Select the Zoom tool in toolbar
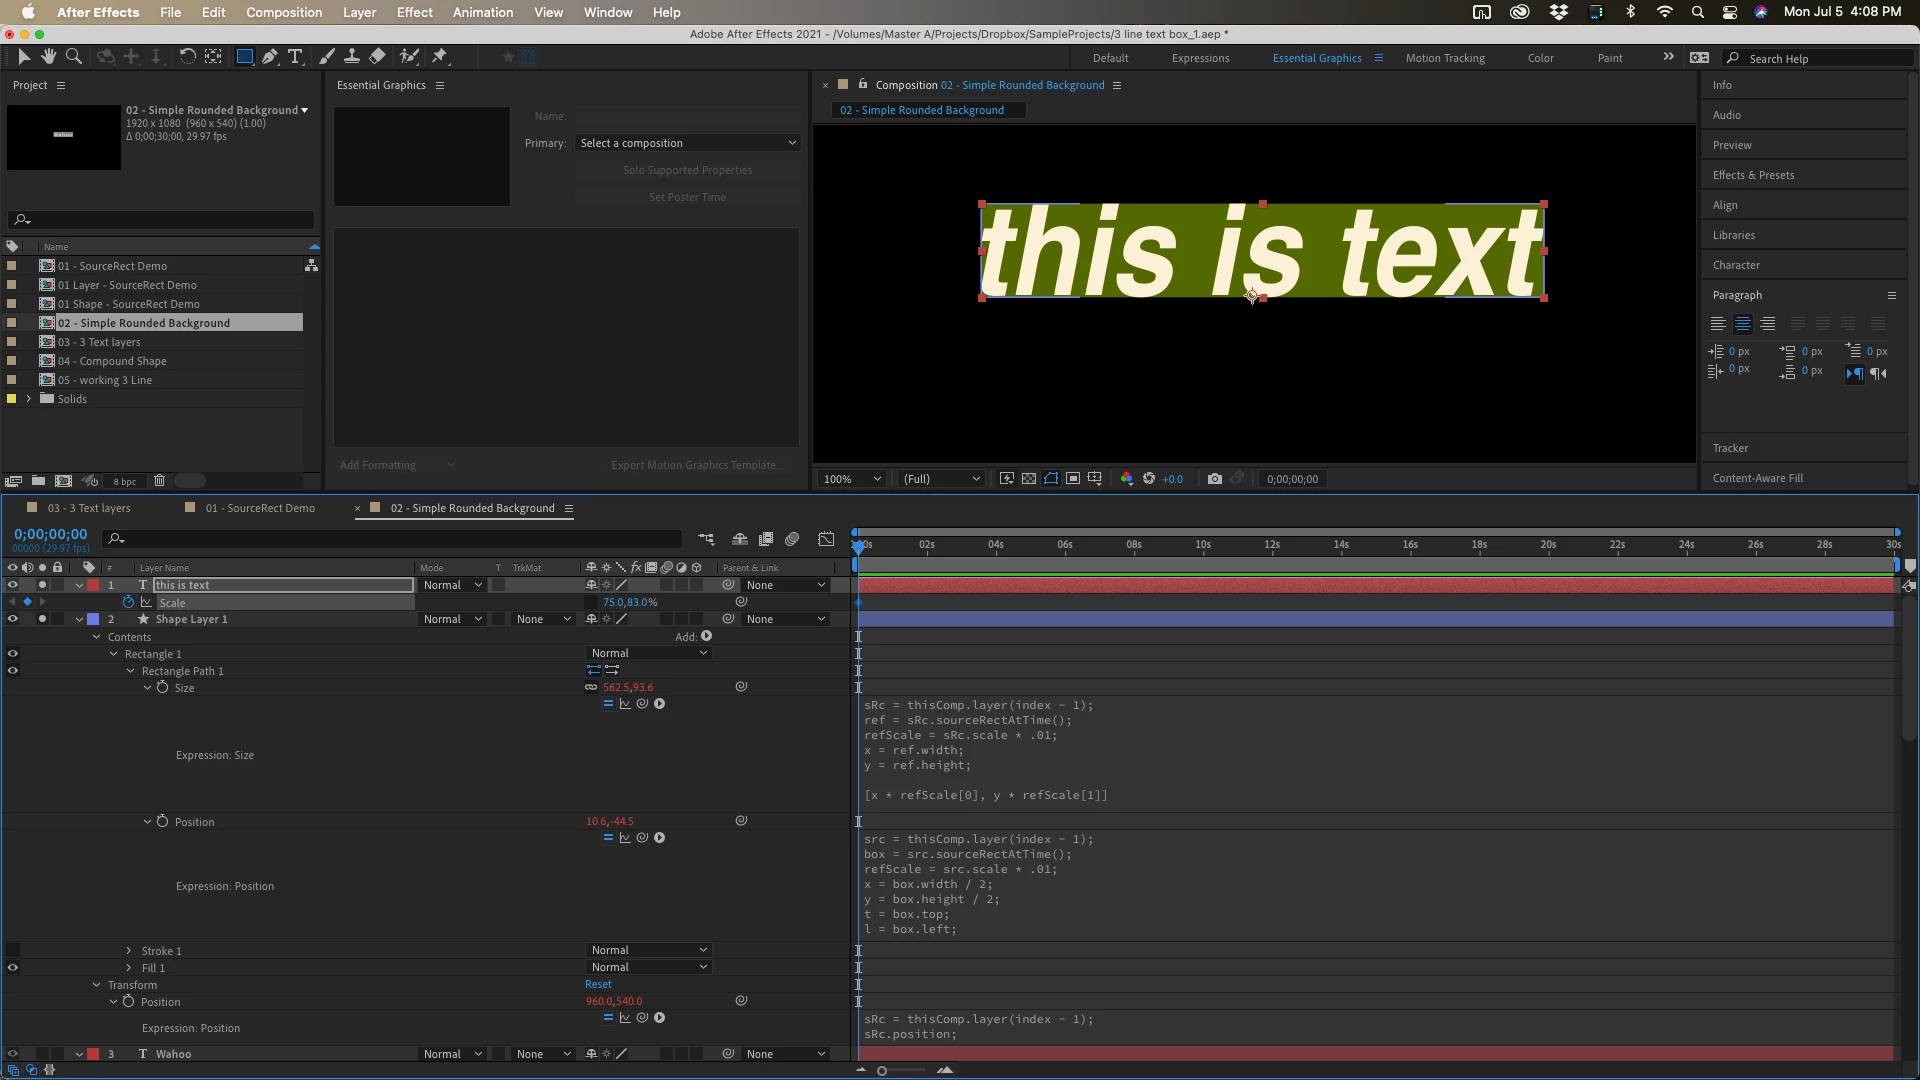The width and height of the screenshot is (1920, 1080). (x=73, y=57)
